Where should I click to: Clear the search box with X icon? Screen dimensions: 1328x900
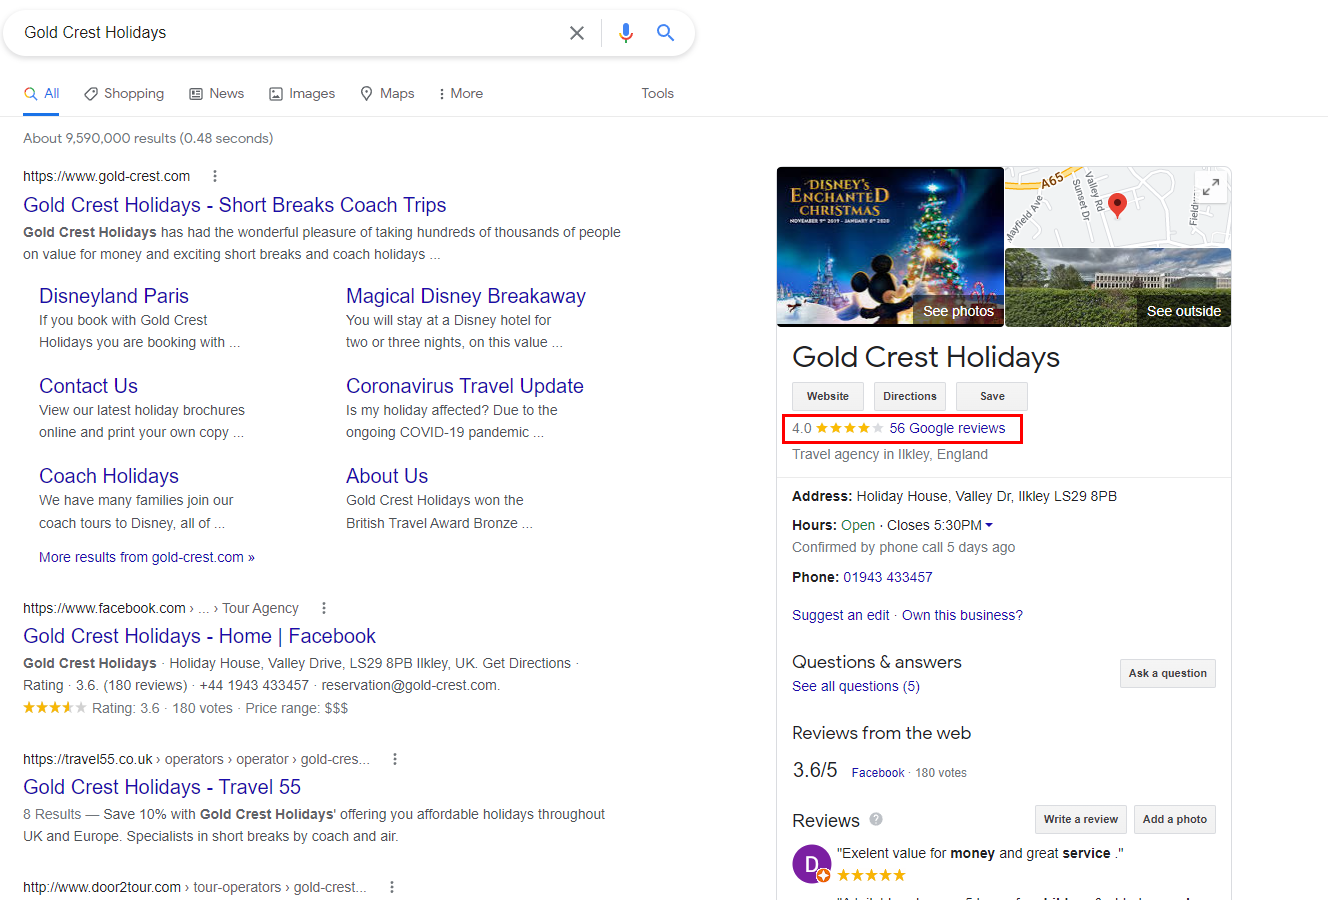577,33
